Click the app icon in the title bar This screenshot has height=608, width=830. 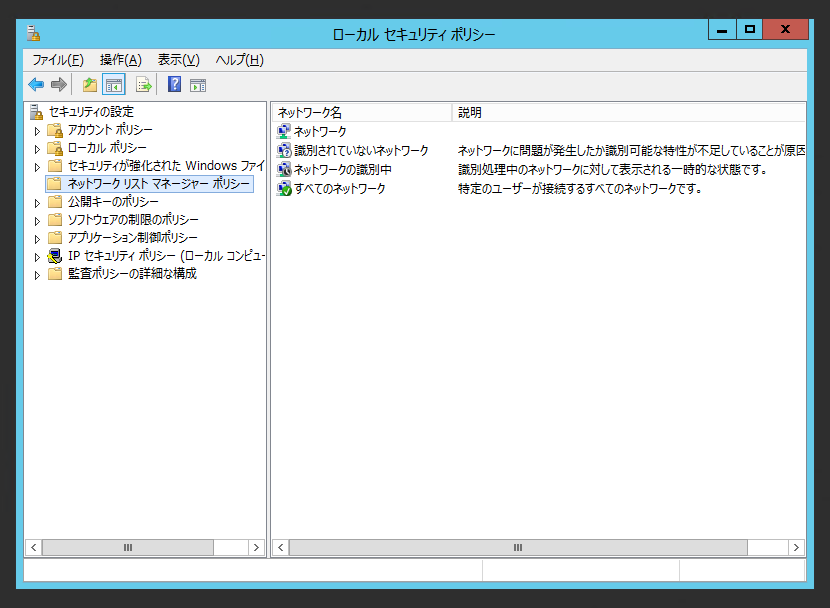click(33, 33)
